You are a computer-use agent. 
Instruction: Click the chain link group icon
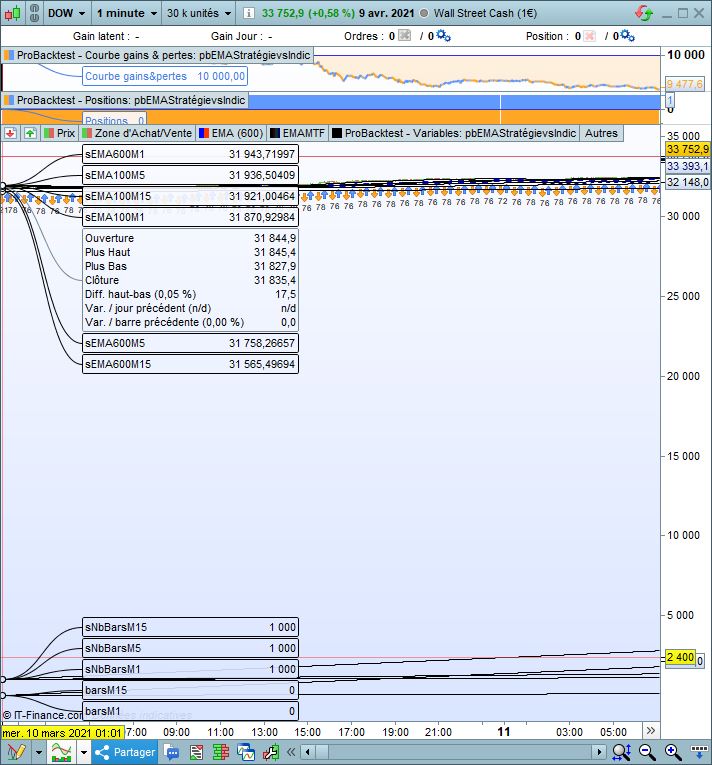click(34, 13)
